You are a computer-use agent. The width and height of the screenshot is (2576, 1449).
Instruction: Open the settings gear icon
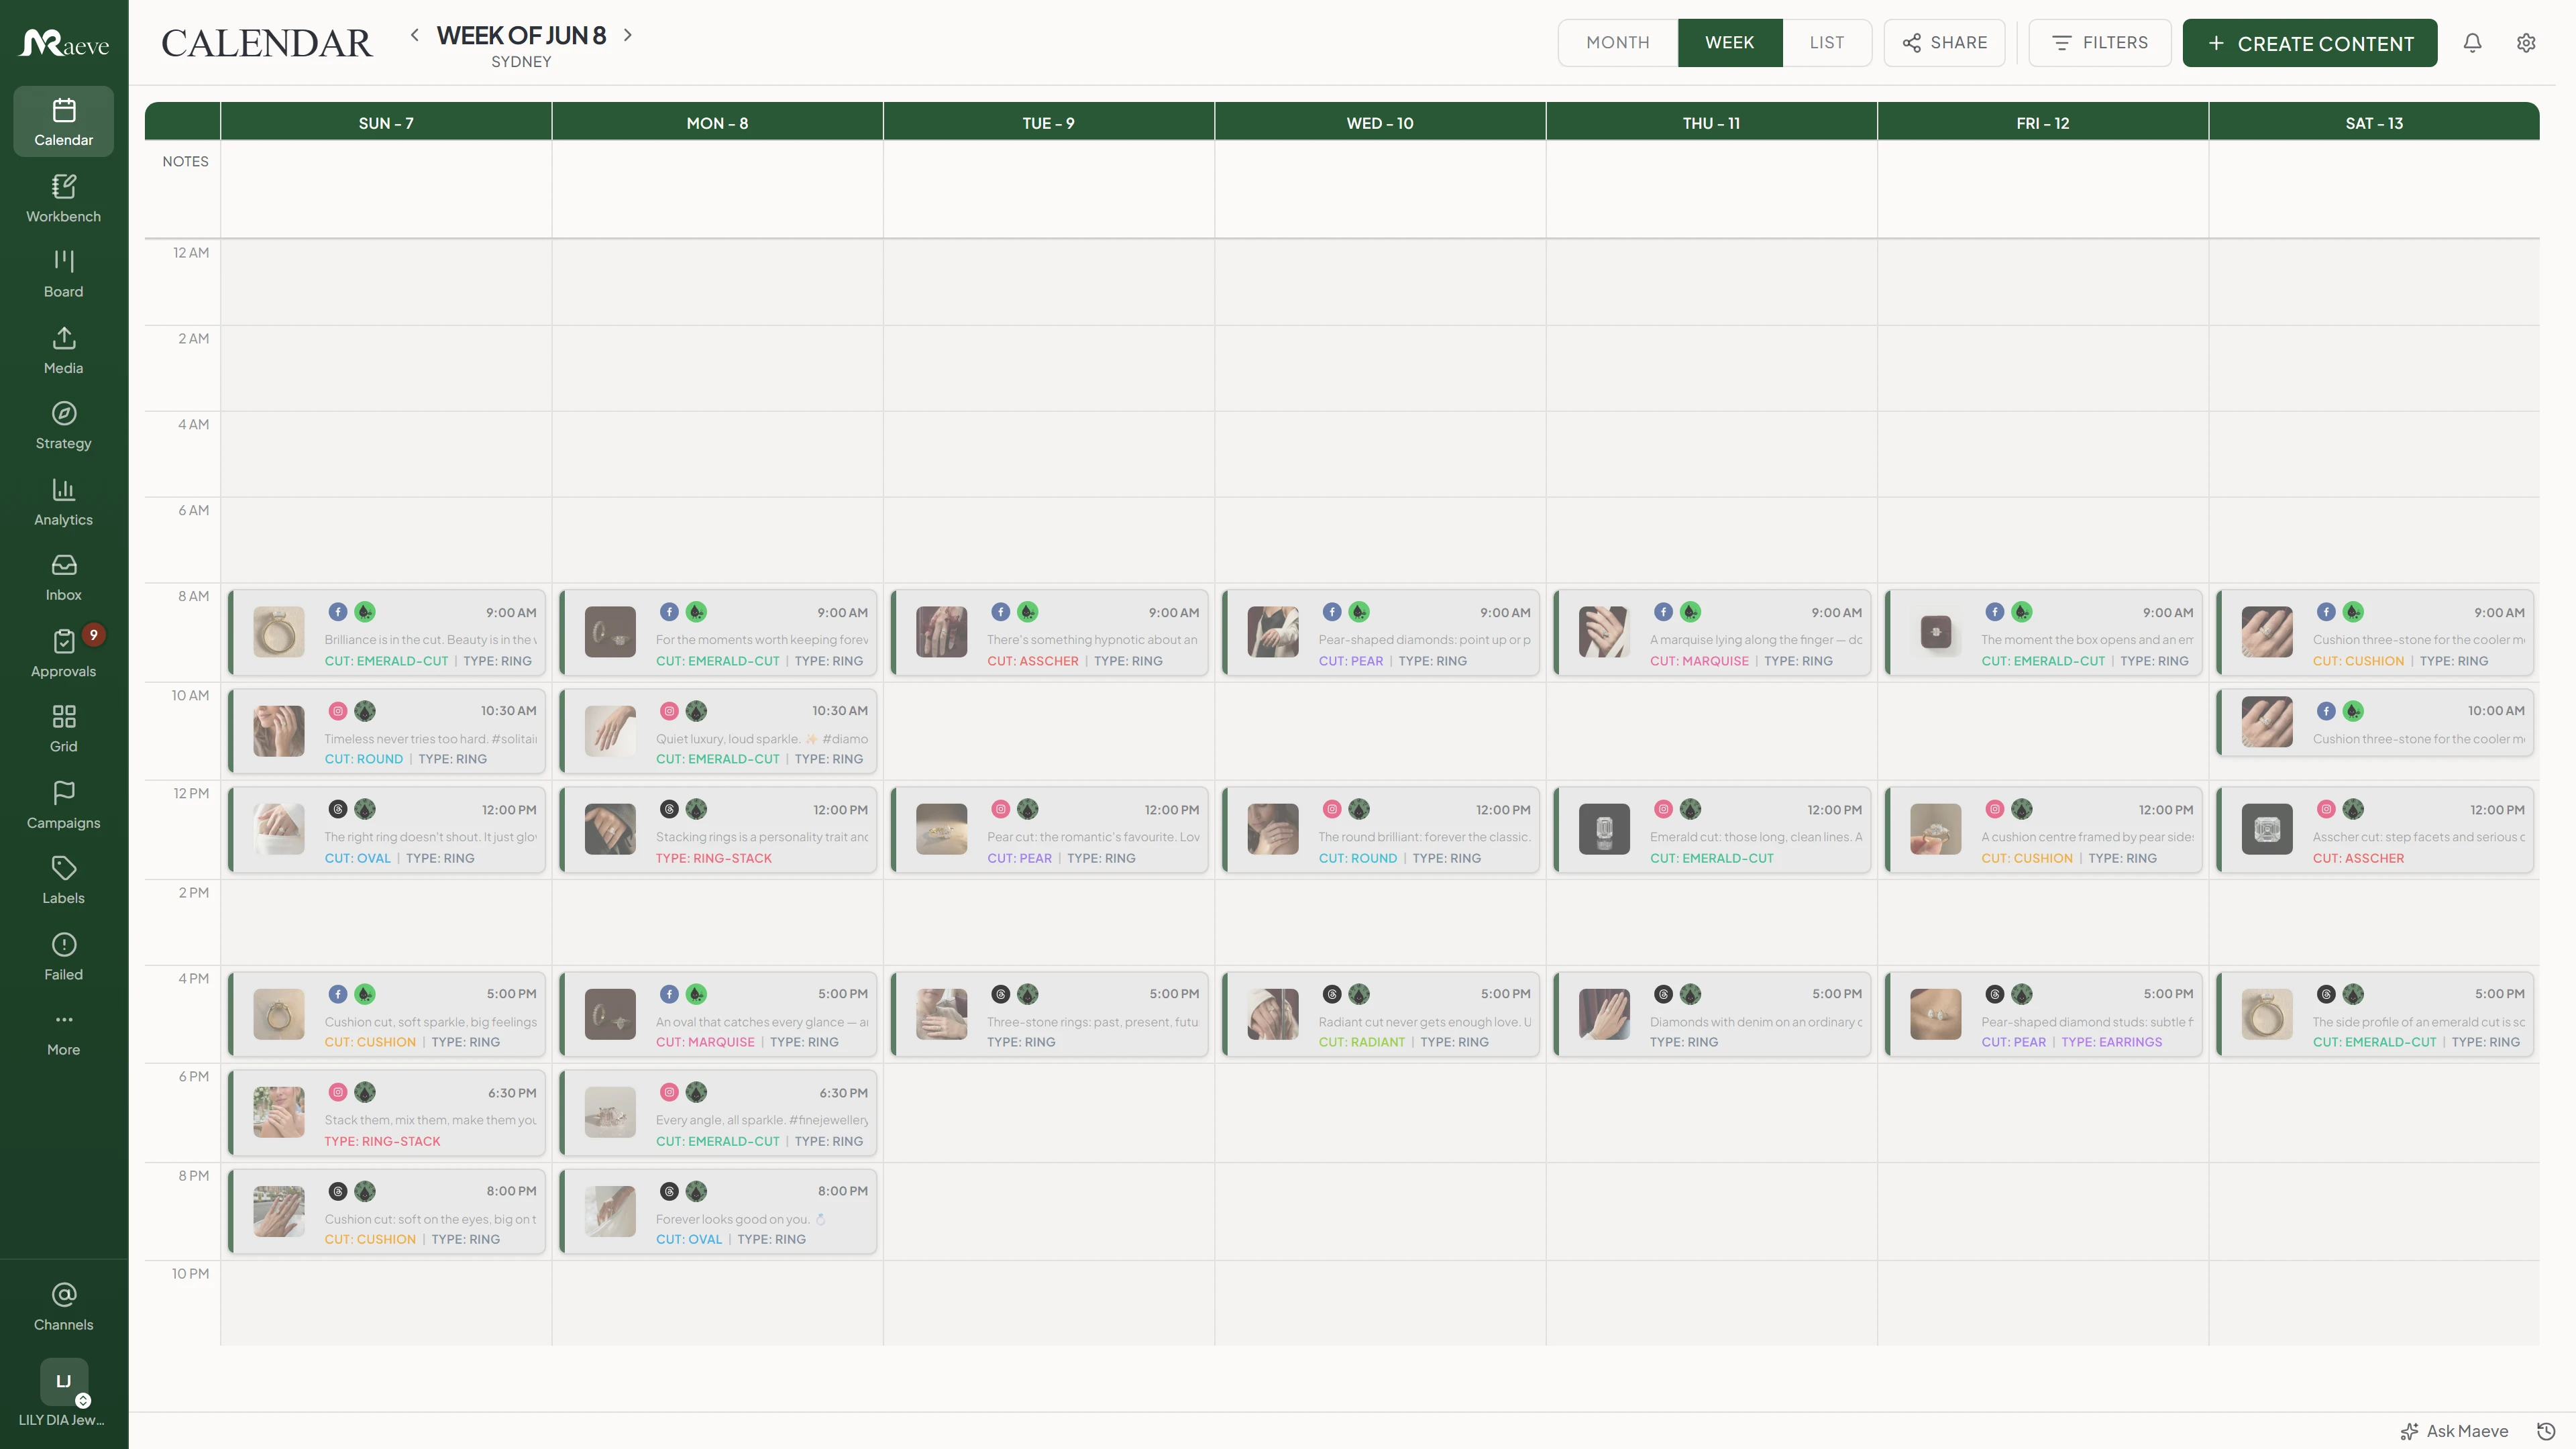[2526, 43]
